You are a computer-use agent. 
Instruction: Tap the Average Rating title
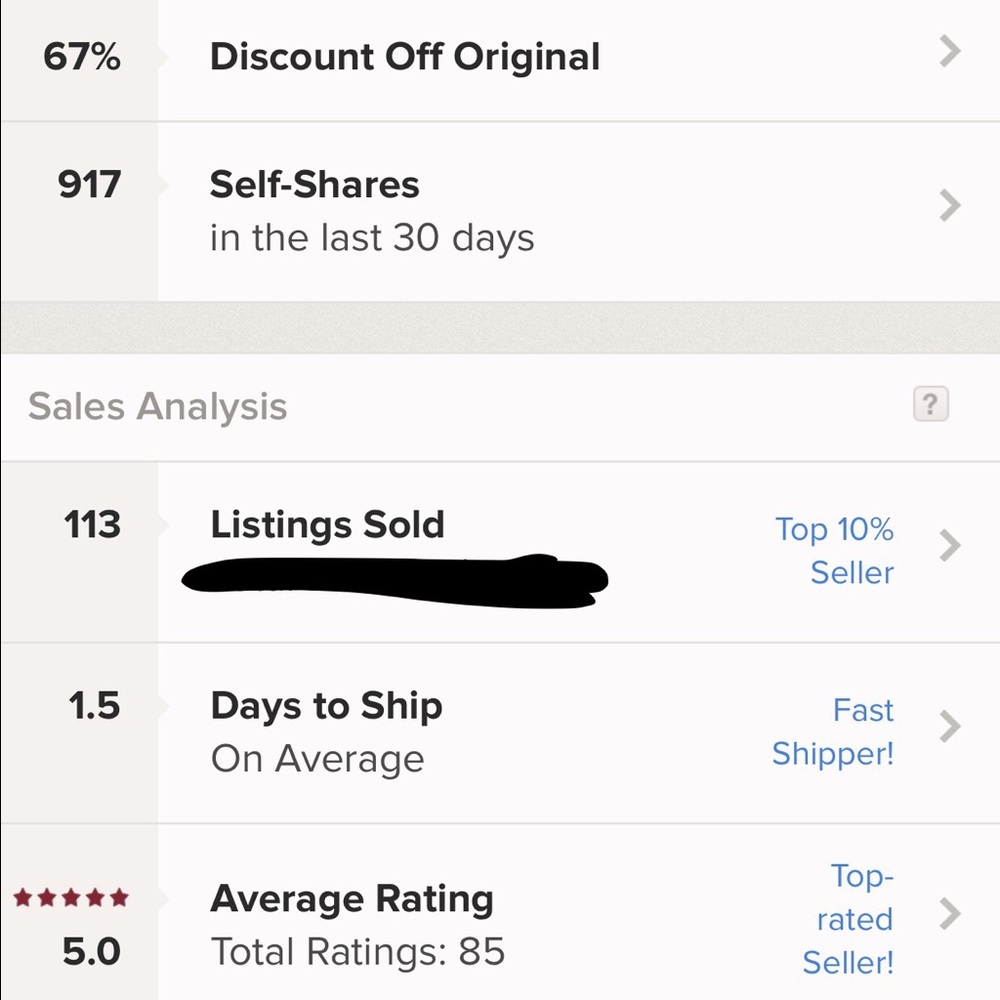[x=351, y=899]
